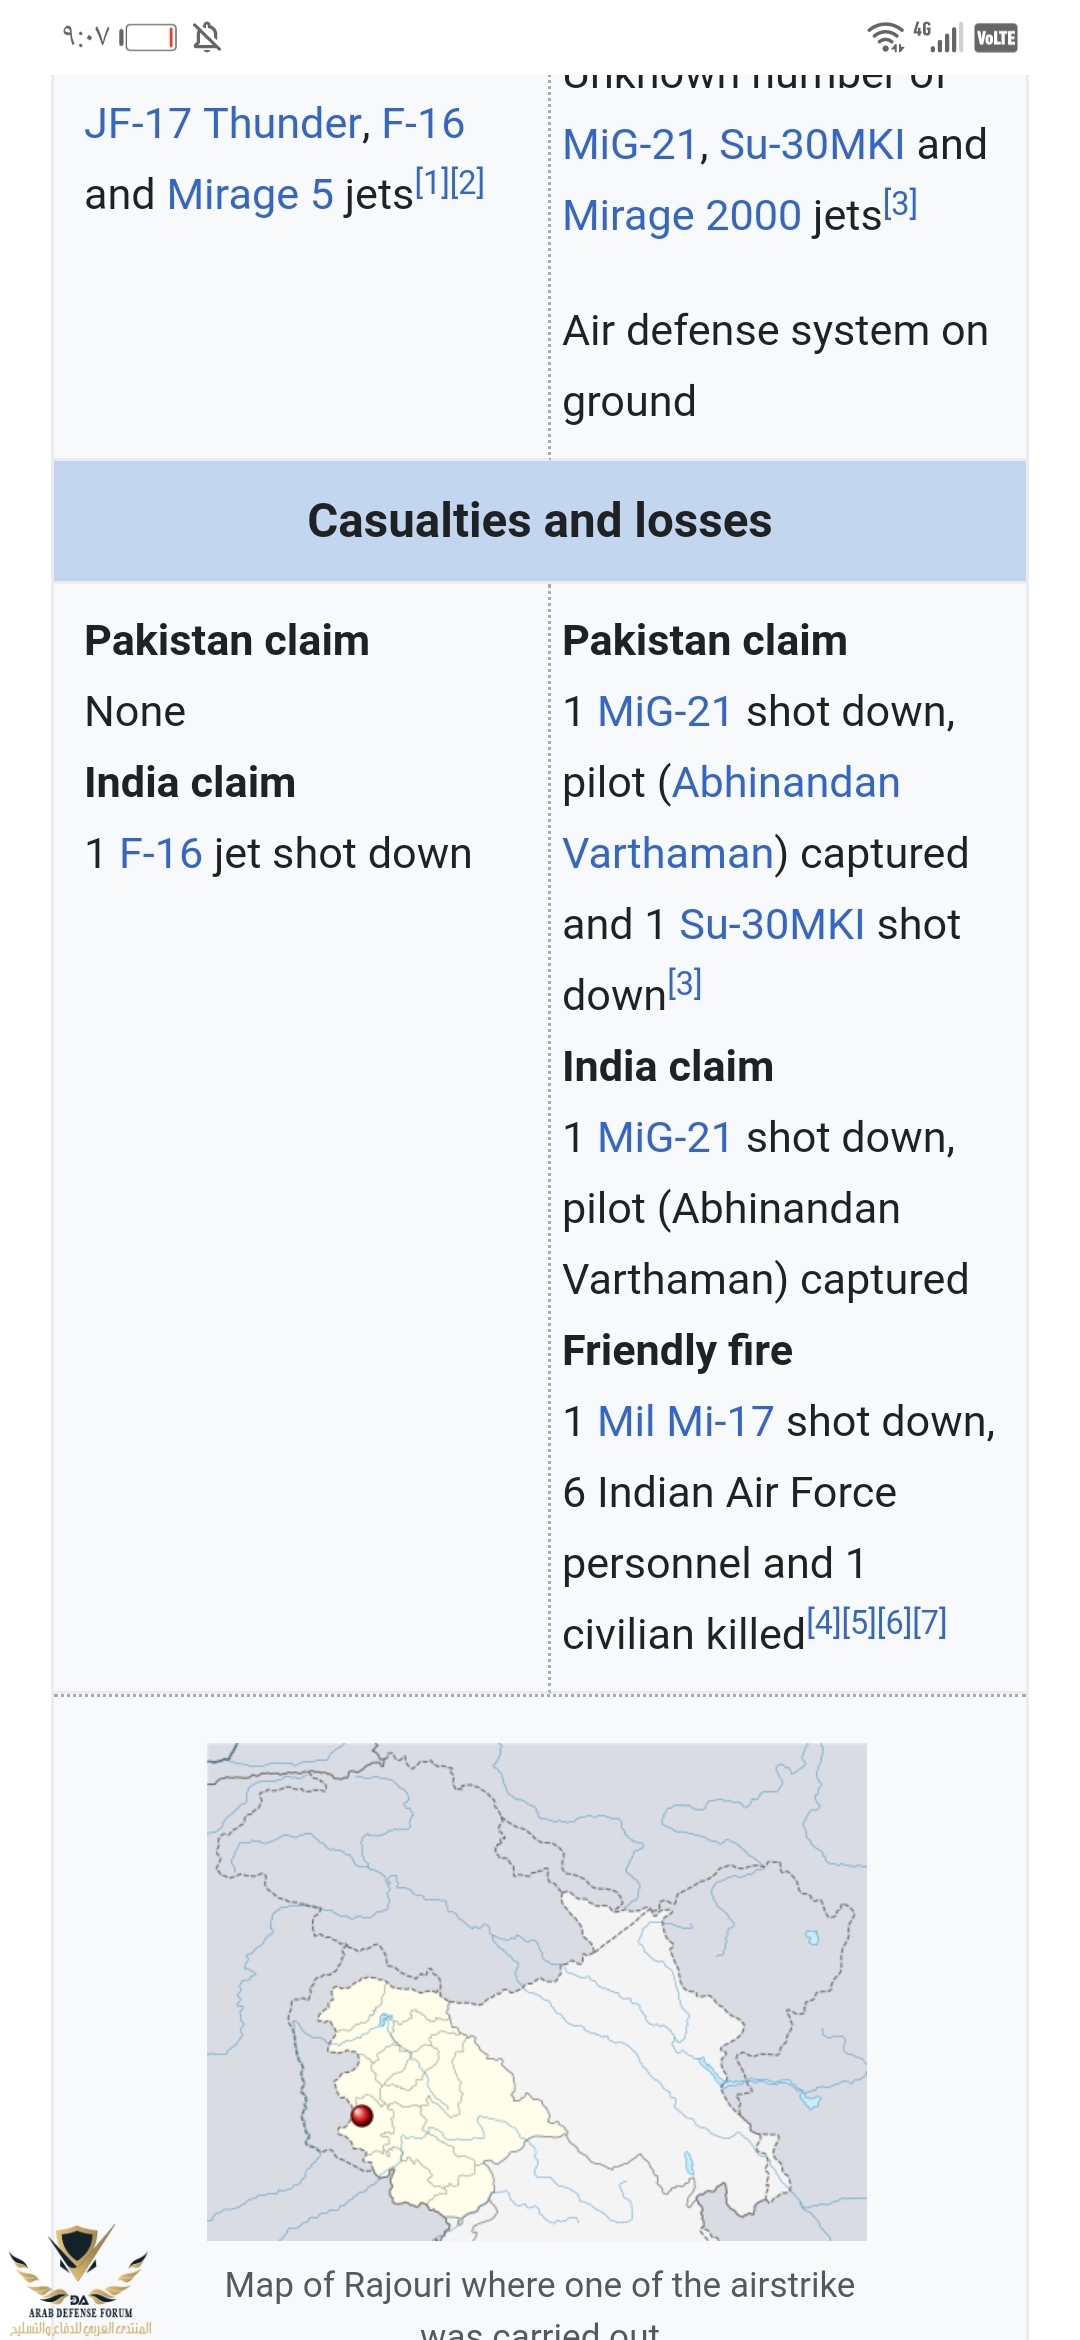Tap the Casualties and losses header
The width and height of the screenshot is (1080, 2340).
[x=540, y=521]
